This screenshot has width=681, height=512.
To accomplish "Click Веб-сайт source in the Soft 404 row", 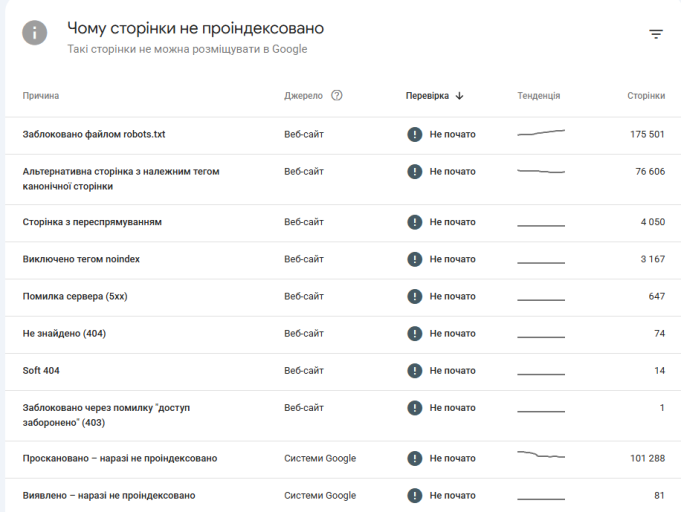I will (x=304, y=371).
